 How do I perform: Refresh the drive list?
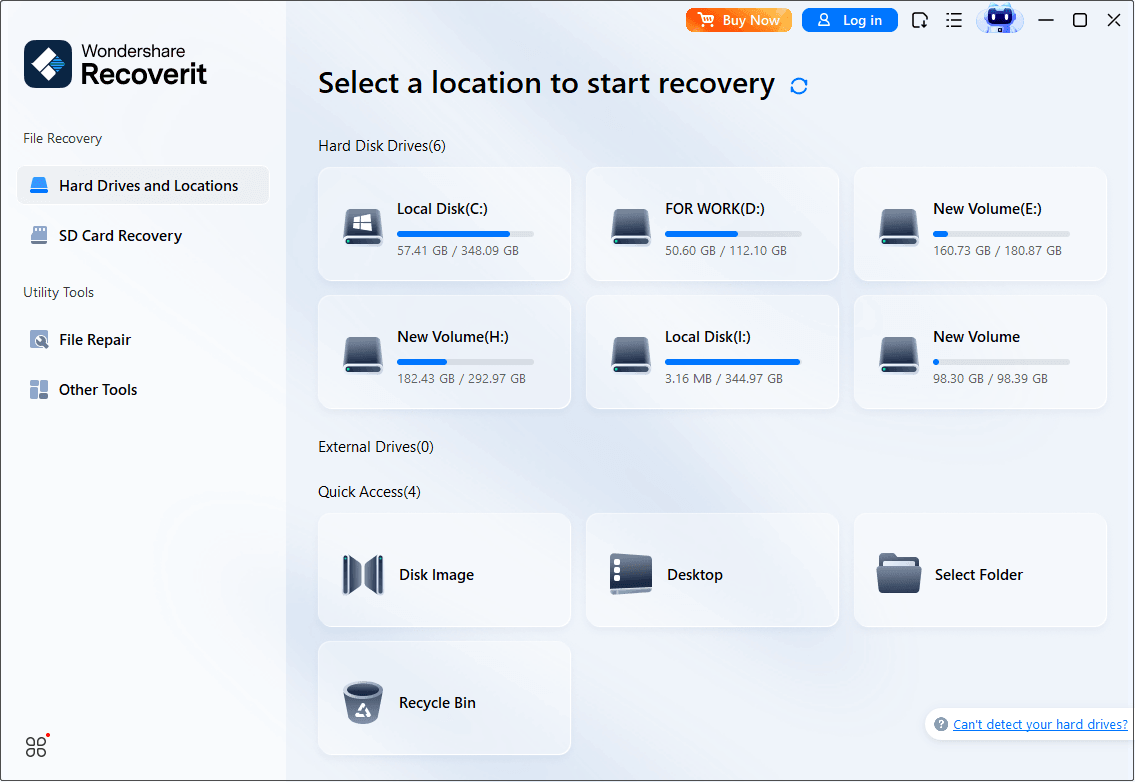pos(798,86)
